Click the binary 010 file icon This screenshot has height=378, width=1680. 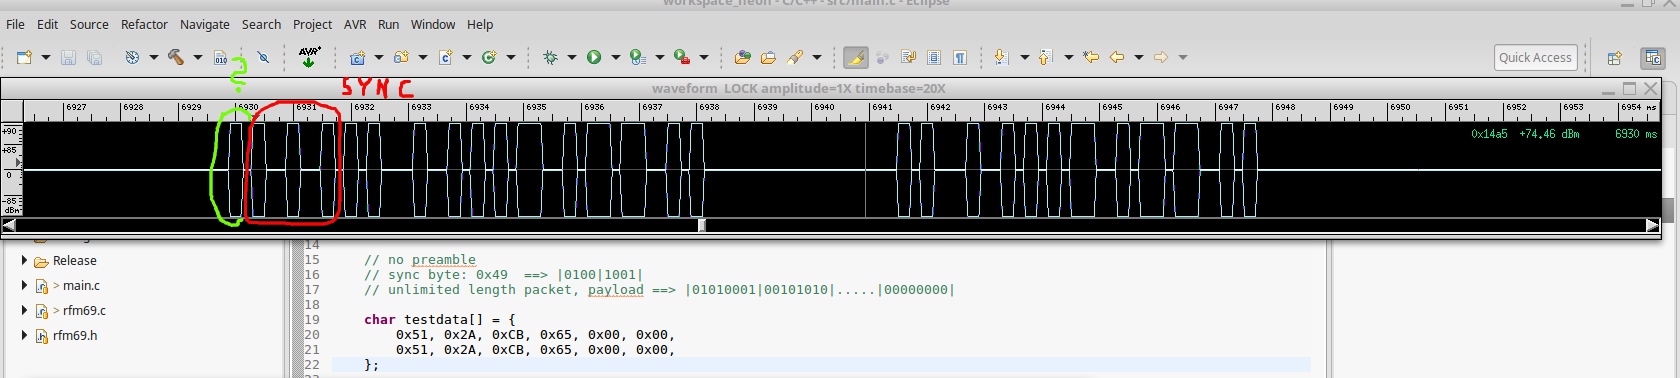[x=221, y=57]
